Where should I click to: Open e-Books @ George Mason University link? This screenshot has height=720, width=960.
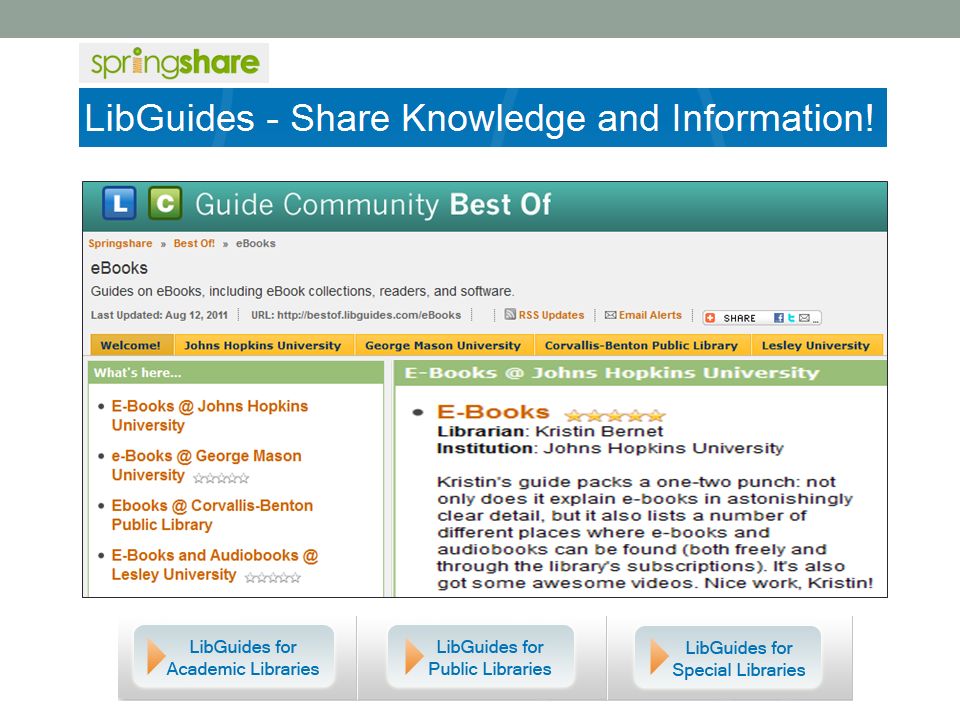[206, 465]
